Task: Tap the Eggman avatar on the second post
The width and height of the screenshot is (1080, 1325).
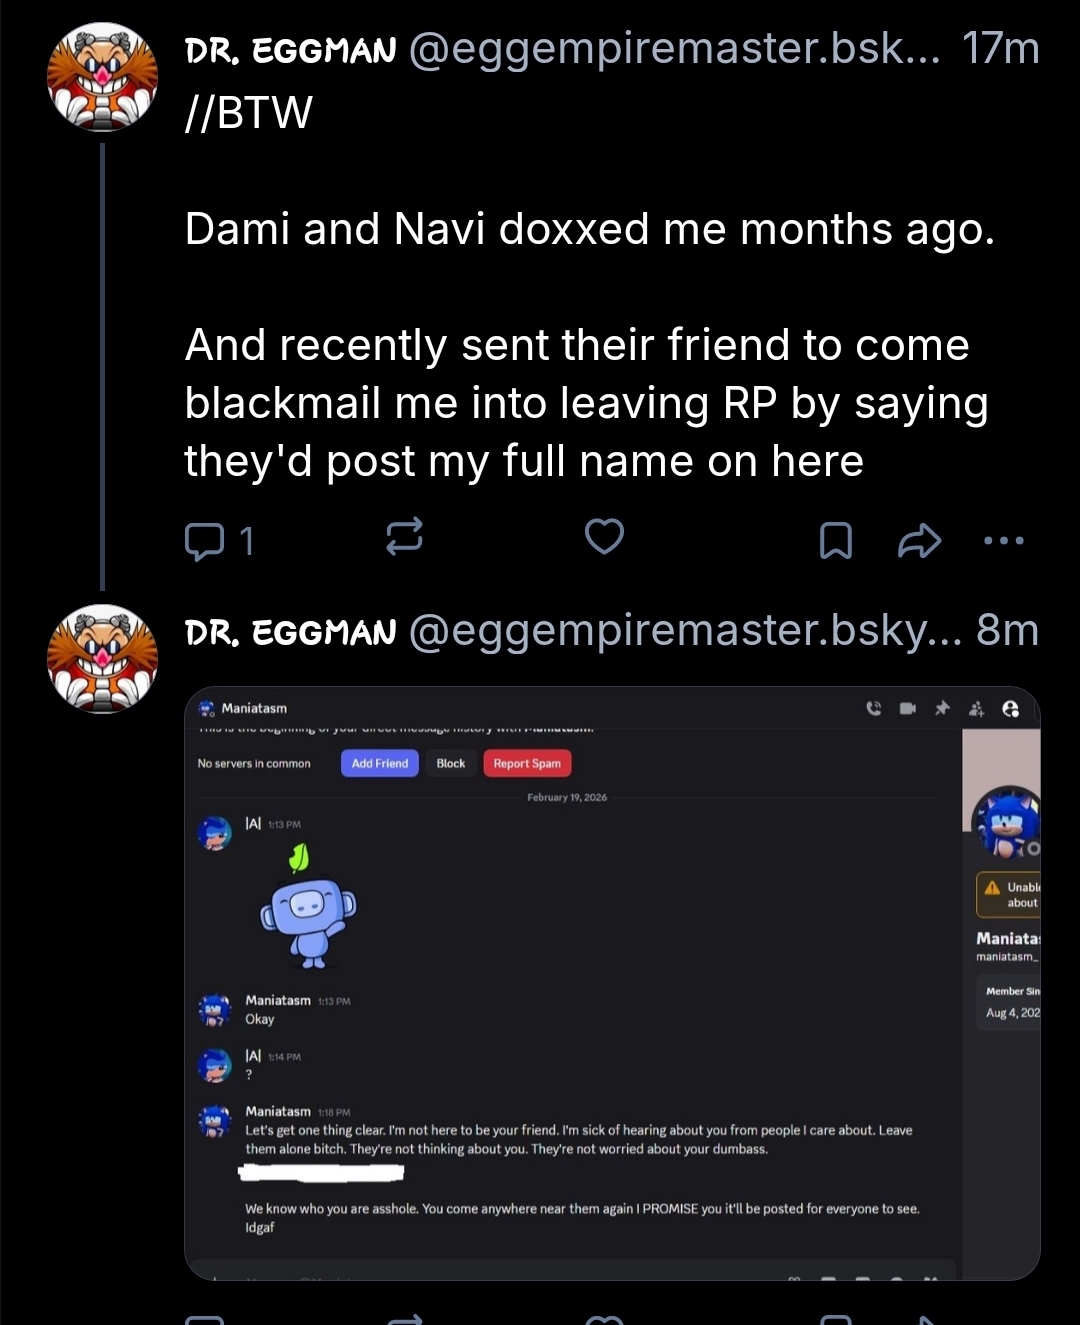Action: coord(103,658)
